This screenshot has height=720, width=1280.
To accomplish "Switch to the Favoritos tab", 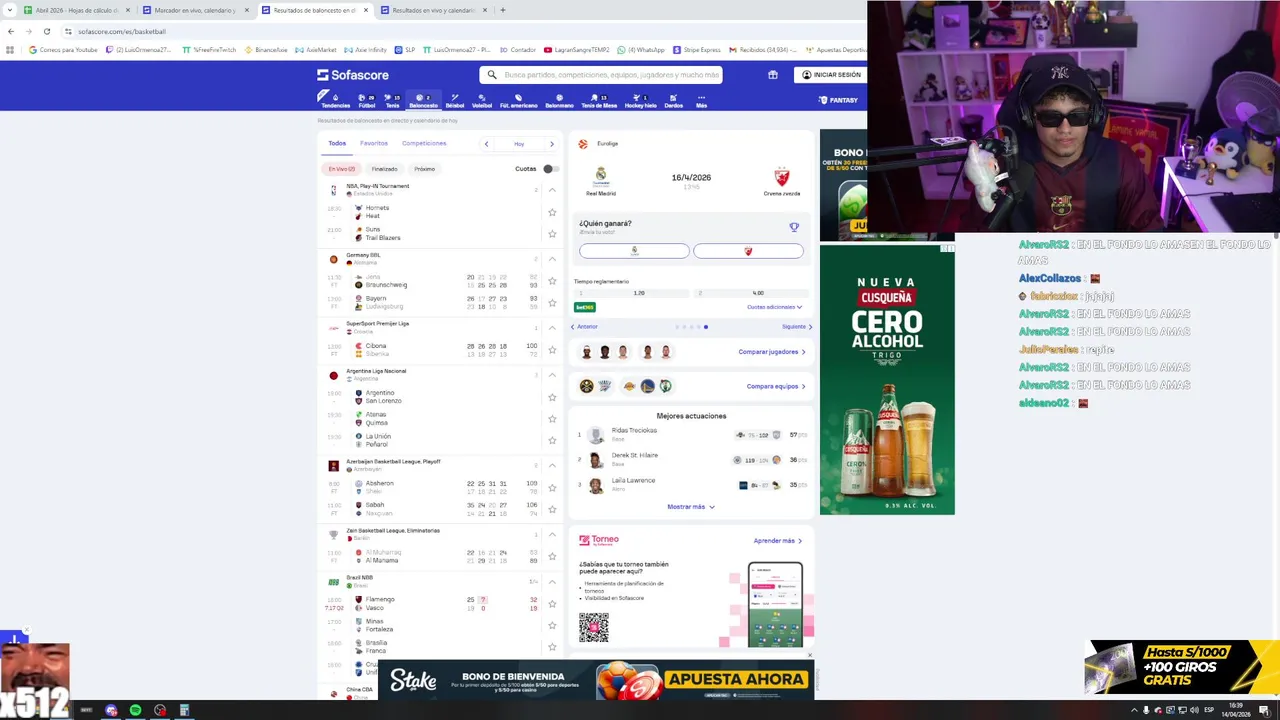I will click(x=374, y=143).
